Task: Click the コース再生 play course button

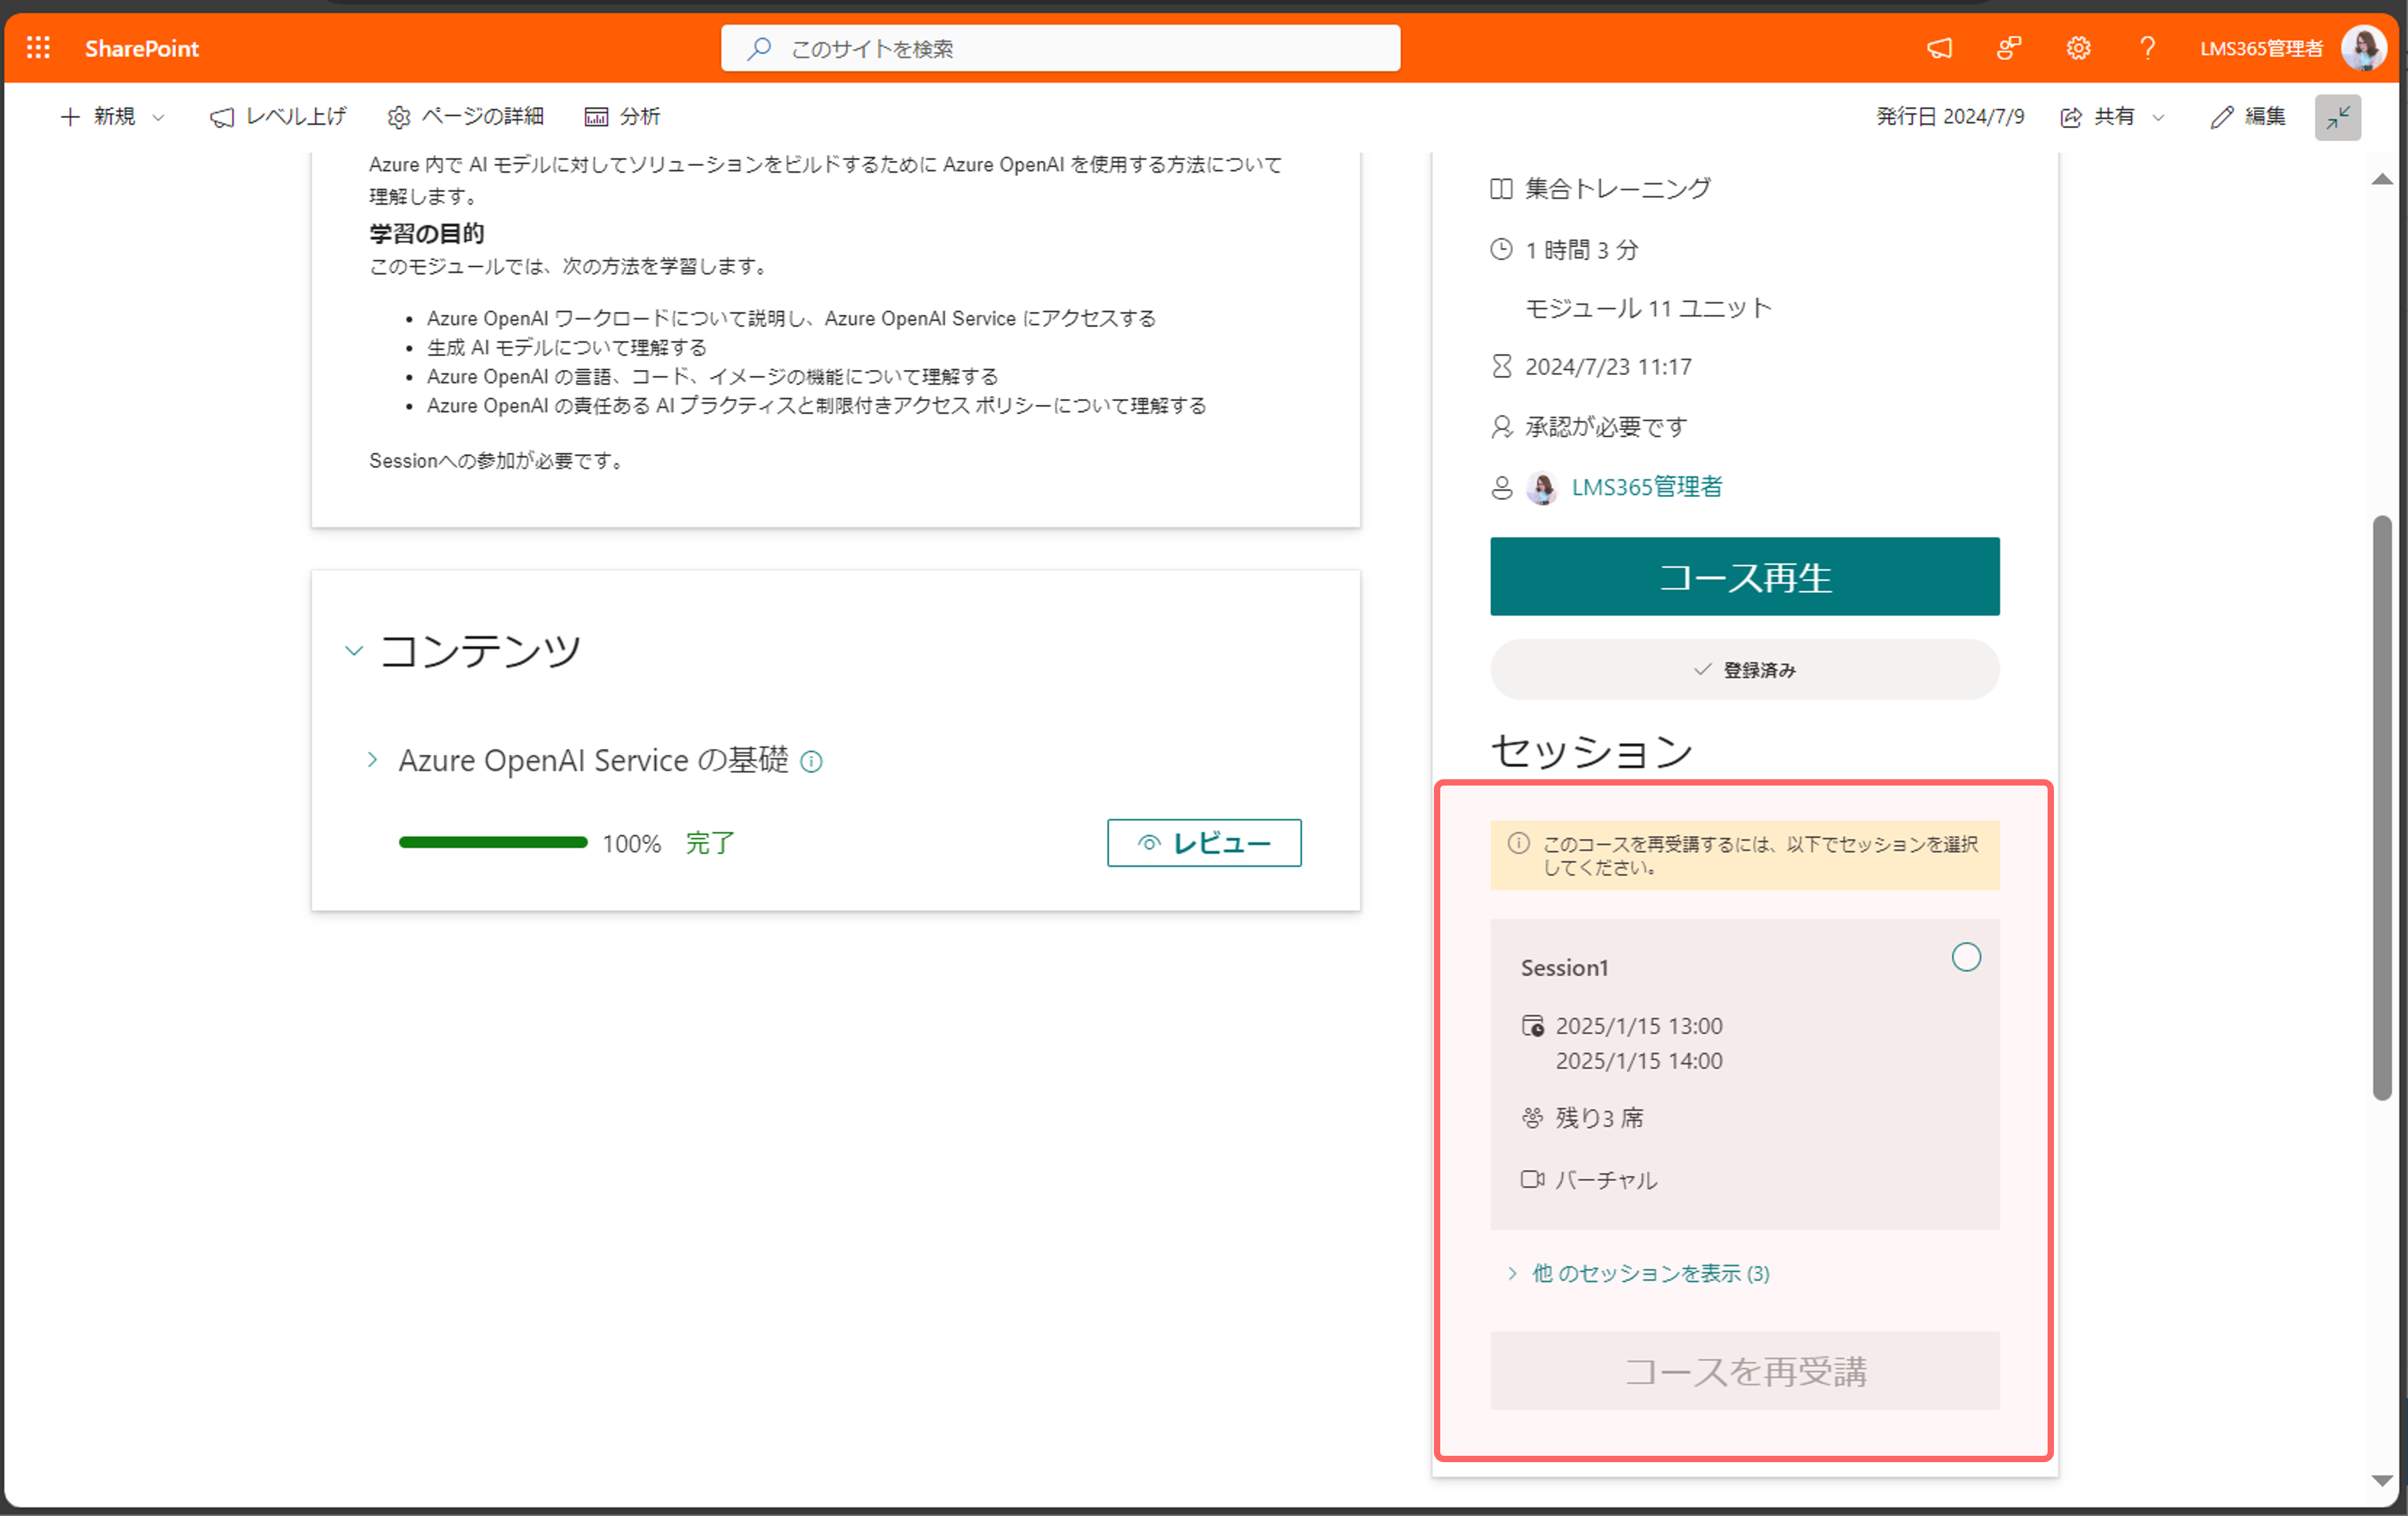Action: [1744, 576]
